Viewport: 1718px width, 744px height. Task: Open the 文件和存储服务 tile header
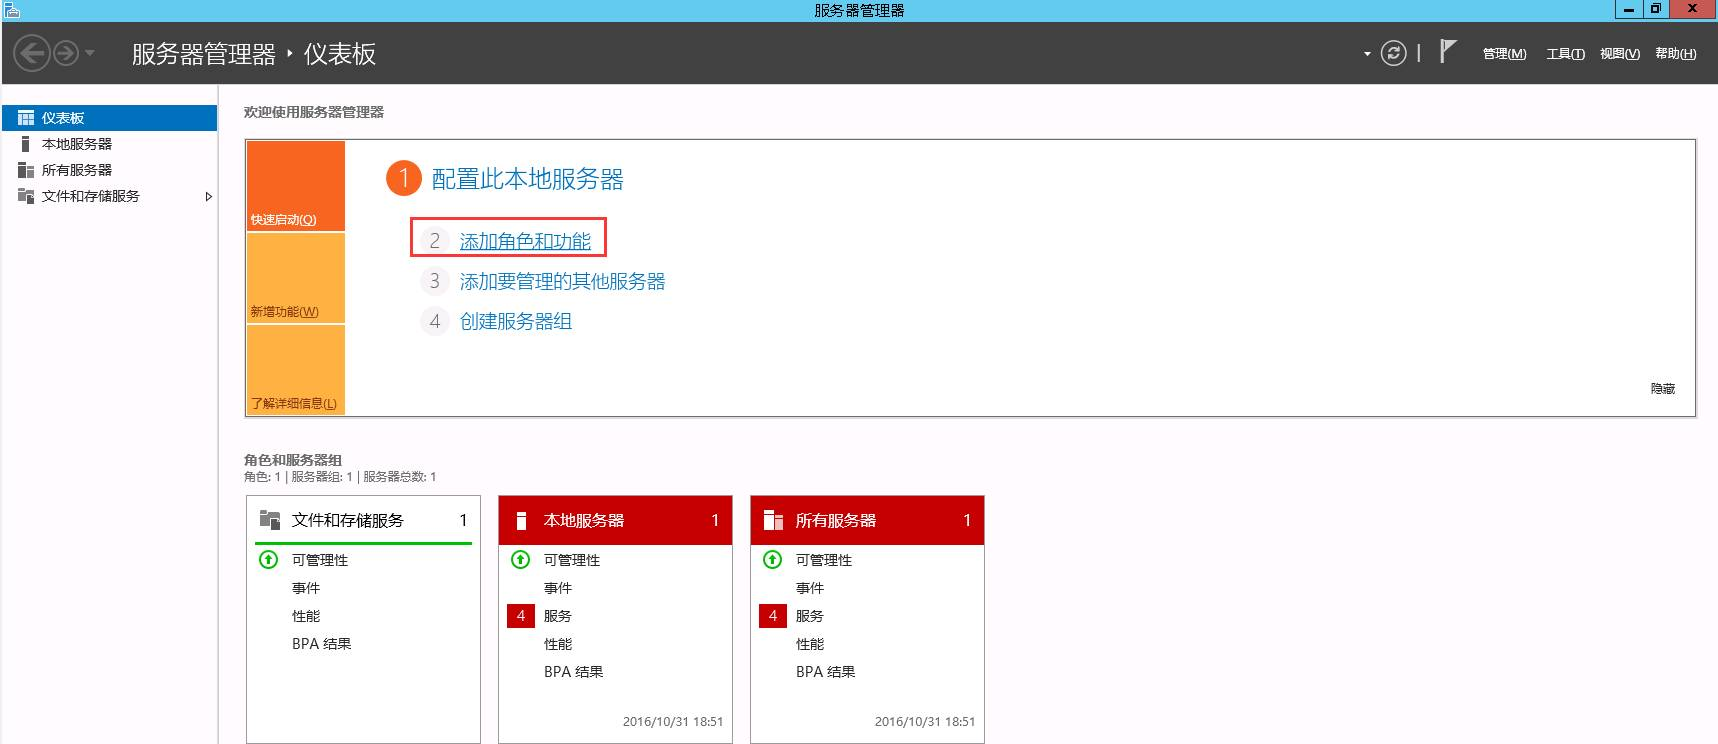click(x=363, y=520)
